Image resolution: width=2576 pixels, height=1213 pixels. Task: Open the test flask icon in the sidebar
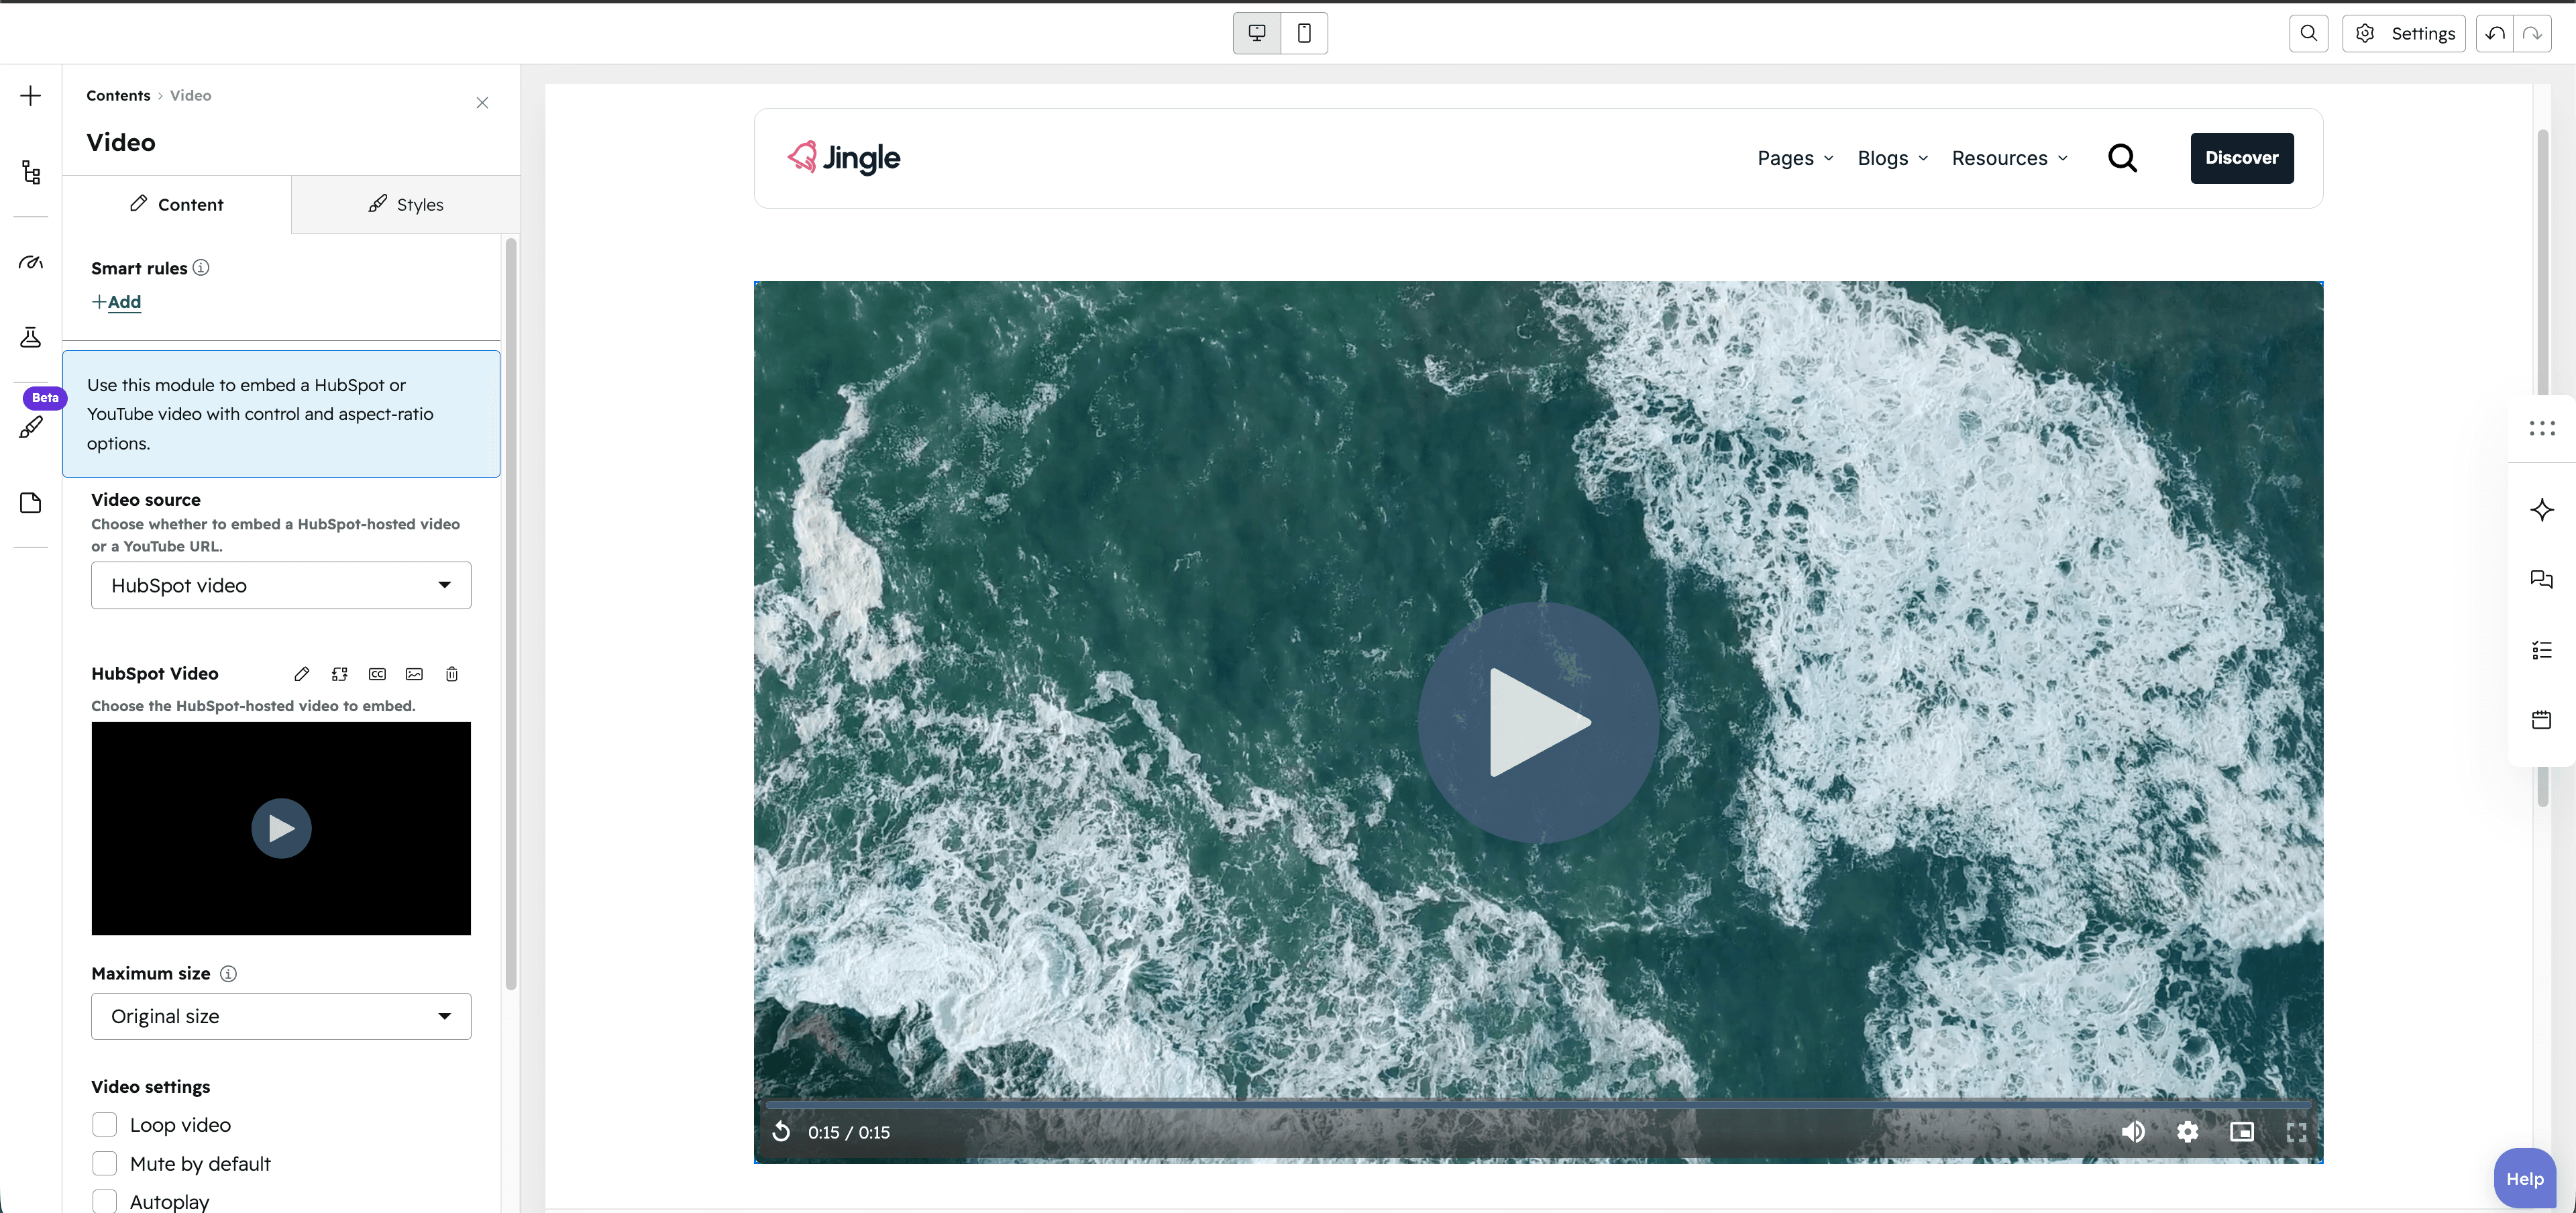(31, 337)
